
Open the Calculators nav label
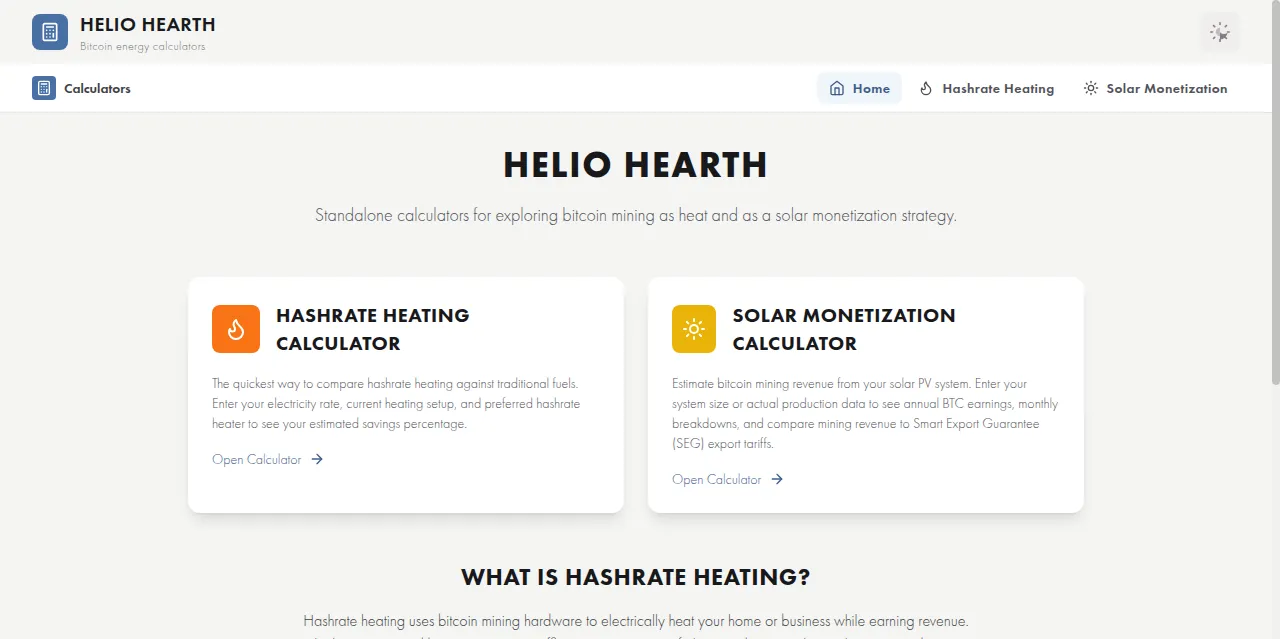(x=97, y=88)
